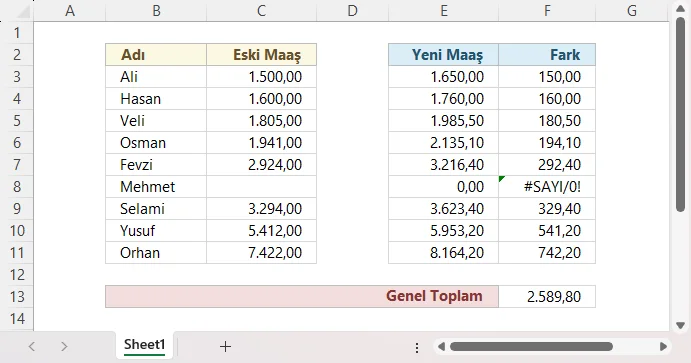Select the cell containing 'Yusuf'
The height and width of the screenshot is (363, 691).
pos(156,231)
